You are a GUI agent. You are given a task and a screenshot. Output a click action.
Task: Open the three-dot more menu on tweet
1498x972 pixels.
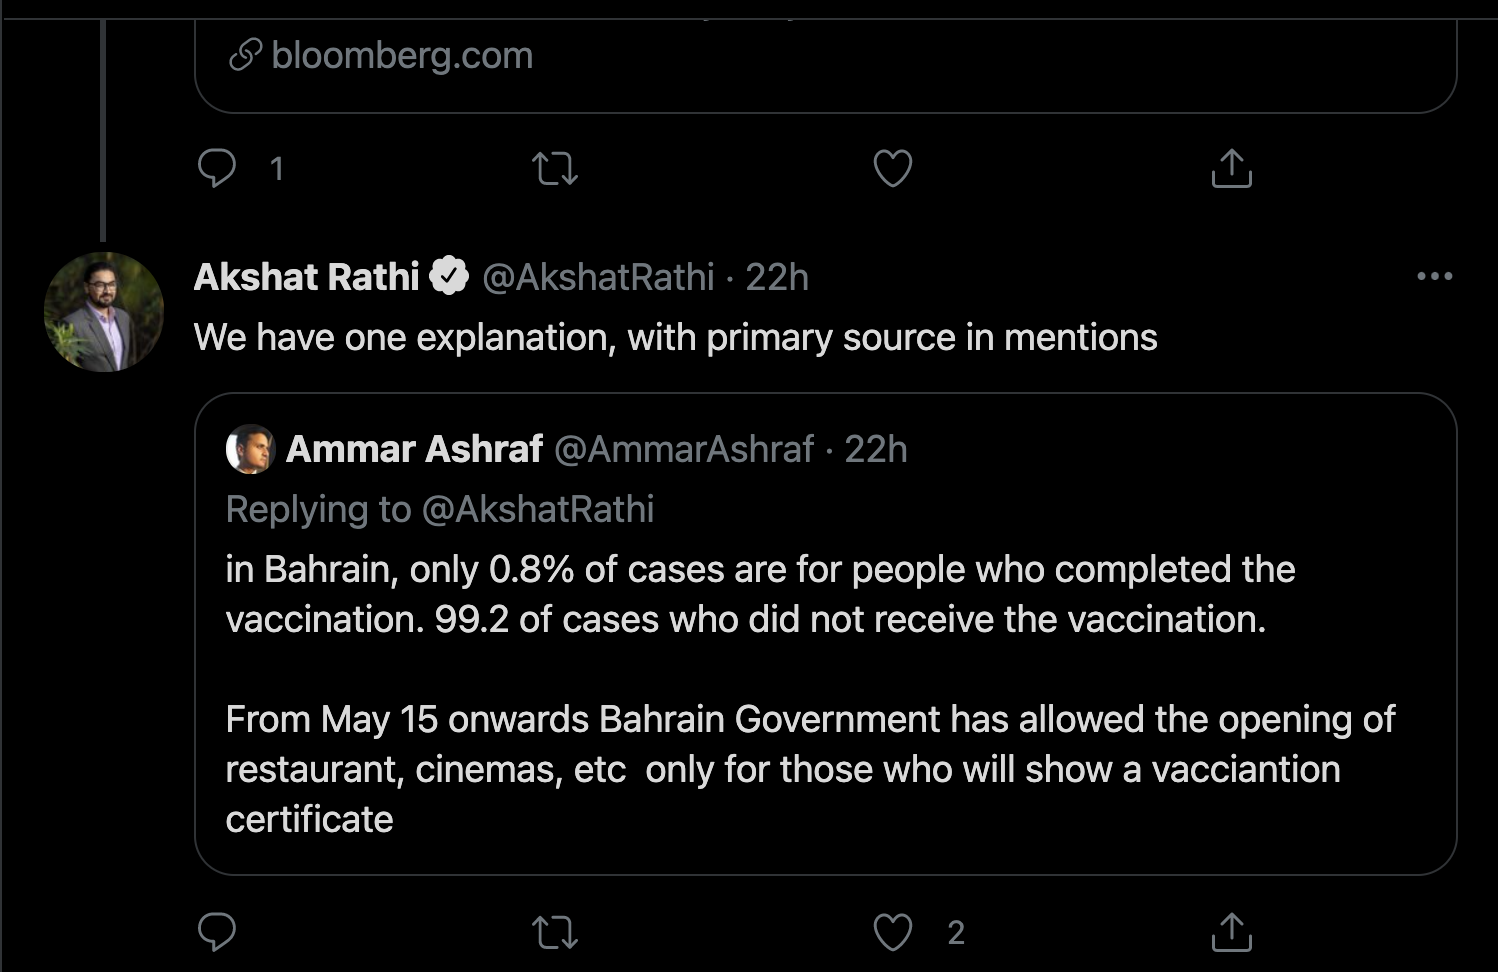[x=1434, y=277]
